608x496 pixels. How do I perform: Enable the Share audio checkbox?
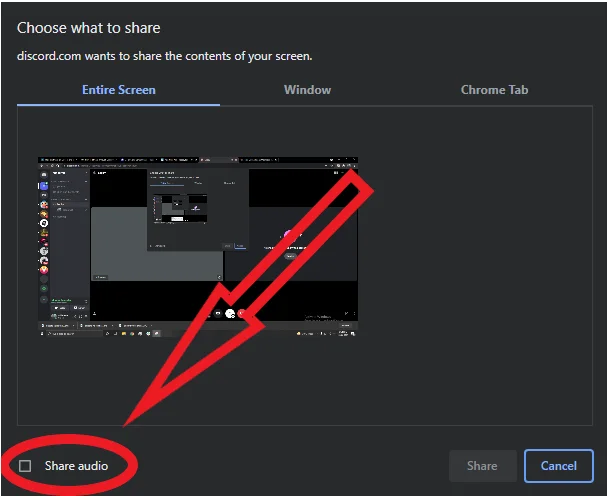26,466
